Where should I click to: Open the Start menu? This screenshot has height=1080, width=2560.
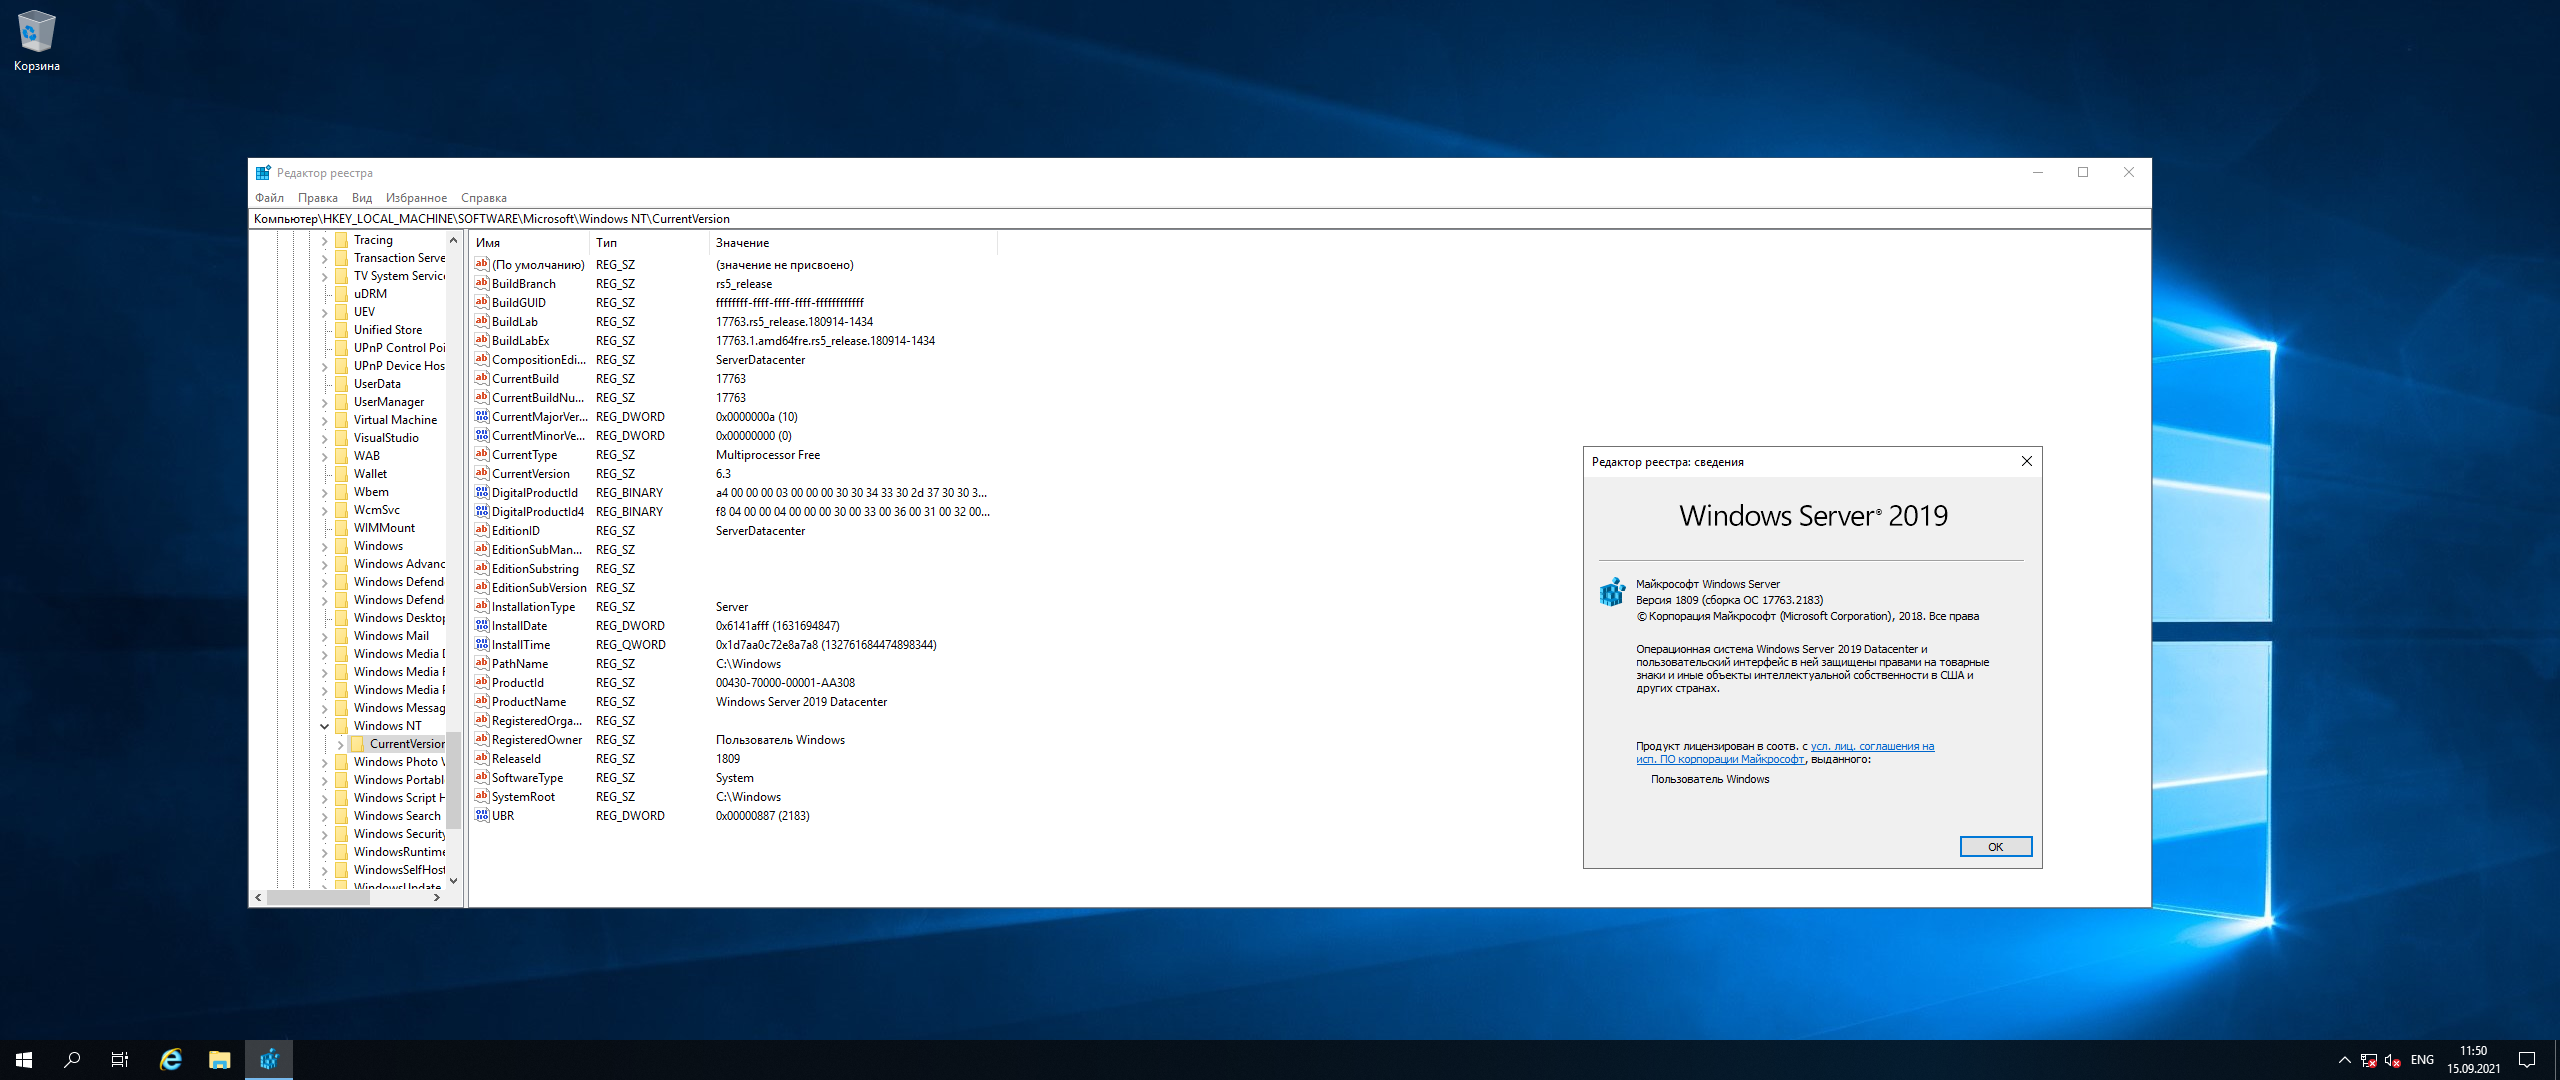24,1060
